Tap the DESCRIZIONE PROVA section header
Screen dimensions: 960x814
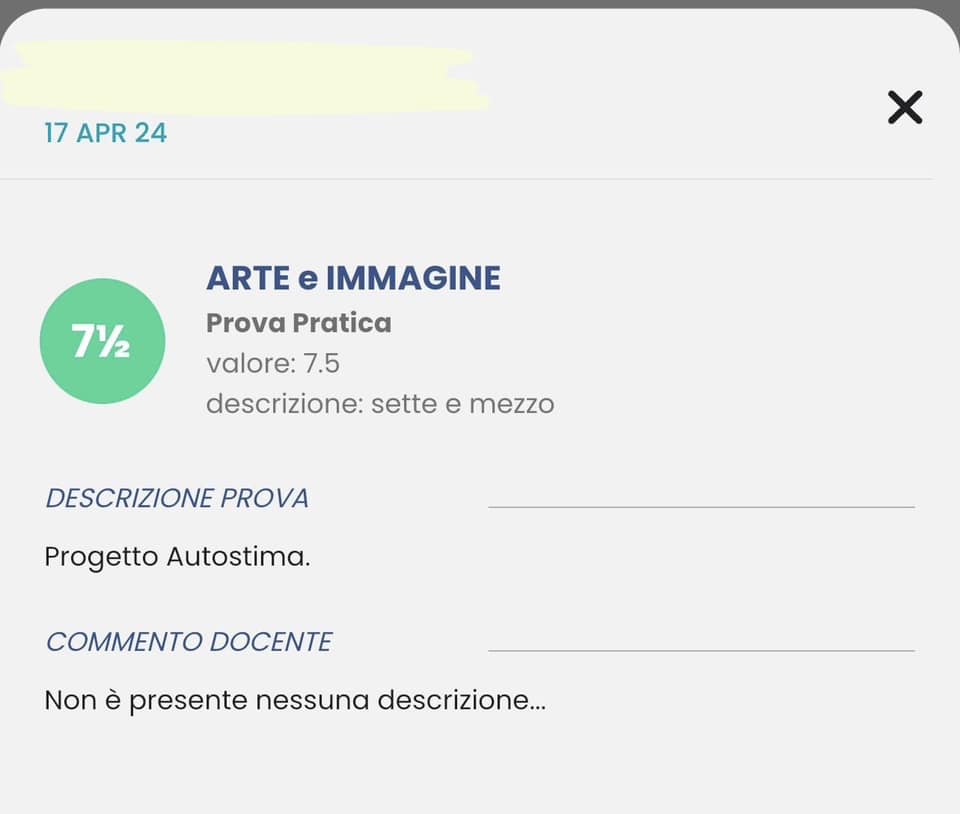click(x=177, y=498)
